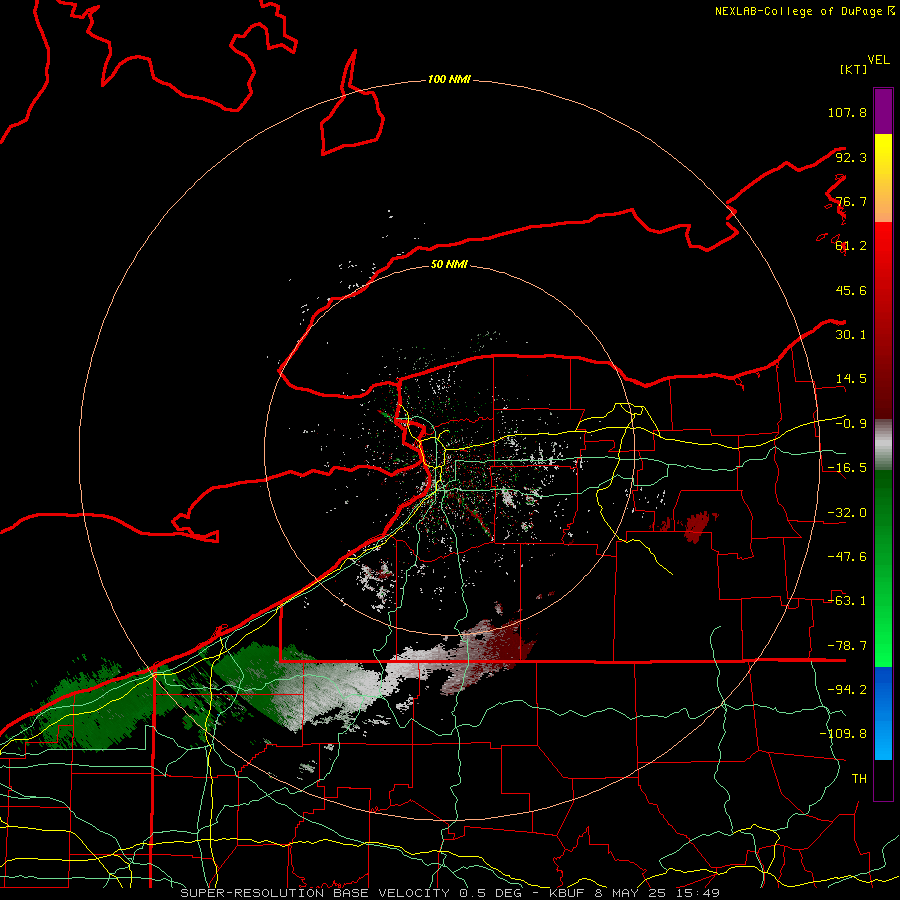Select the -63.1 scale value
The height and width of the screenshot is (900, 900).
click(847, 601)
